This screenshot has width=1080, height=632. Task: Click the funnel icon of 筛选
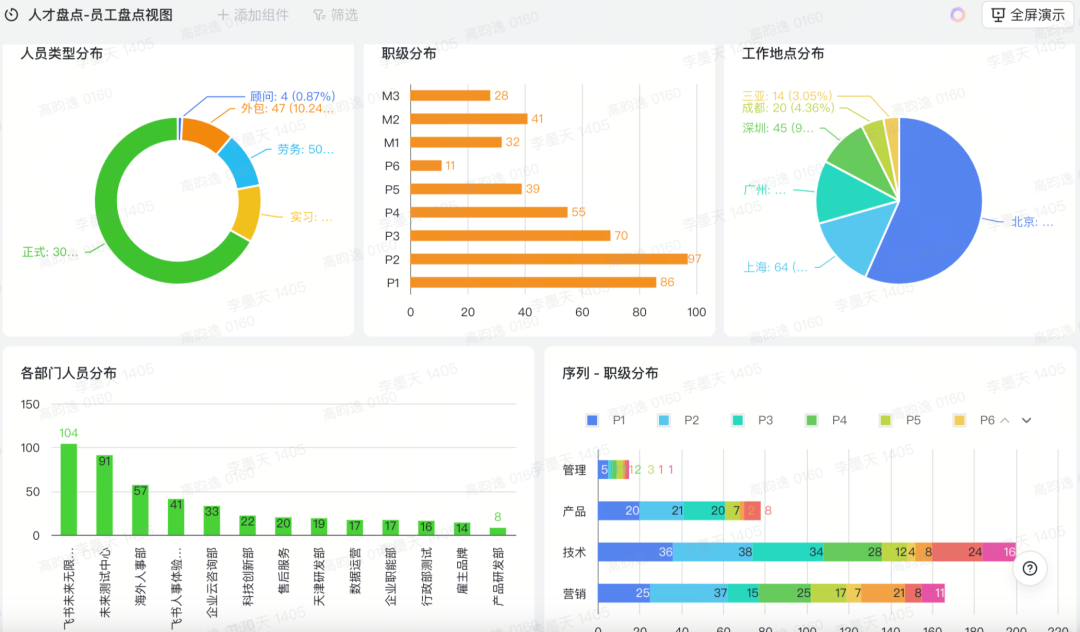click(x=319, y=14)
